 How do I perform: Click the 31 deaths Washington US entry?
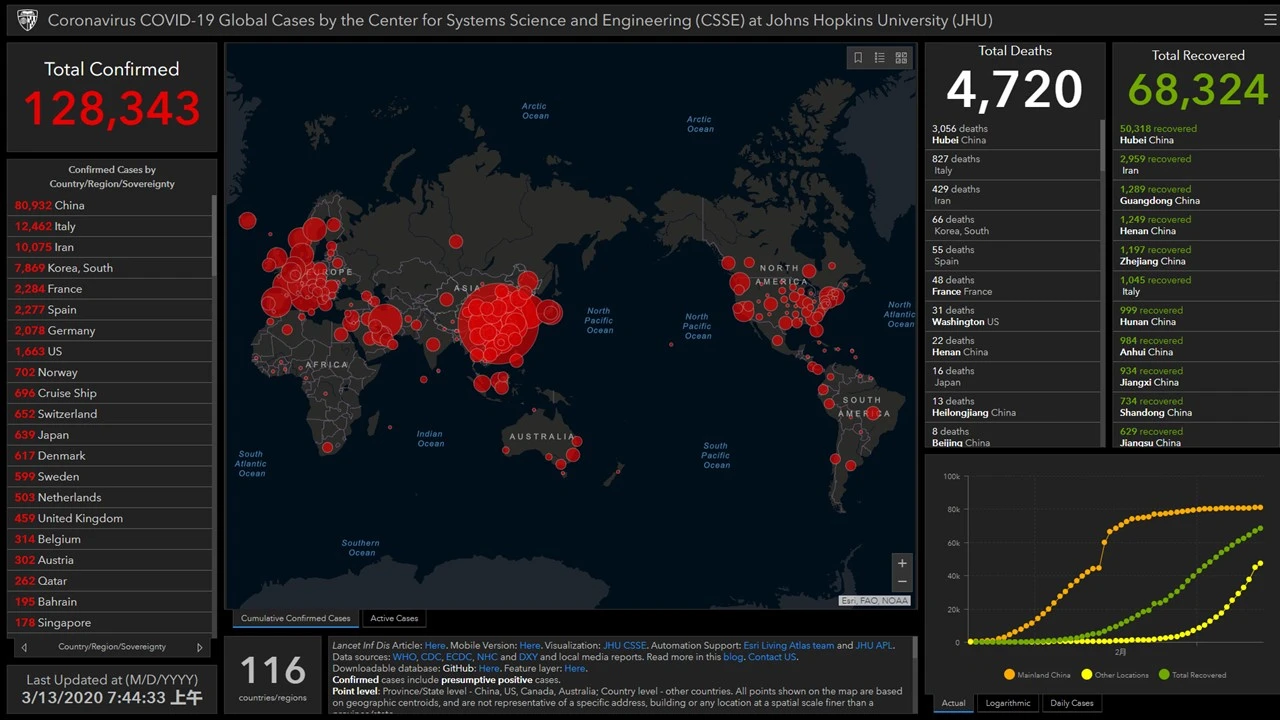(1013, 316)
